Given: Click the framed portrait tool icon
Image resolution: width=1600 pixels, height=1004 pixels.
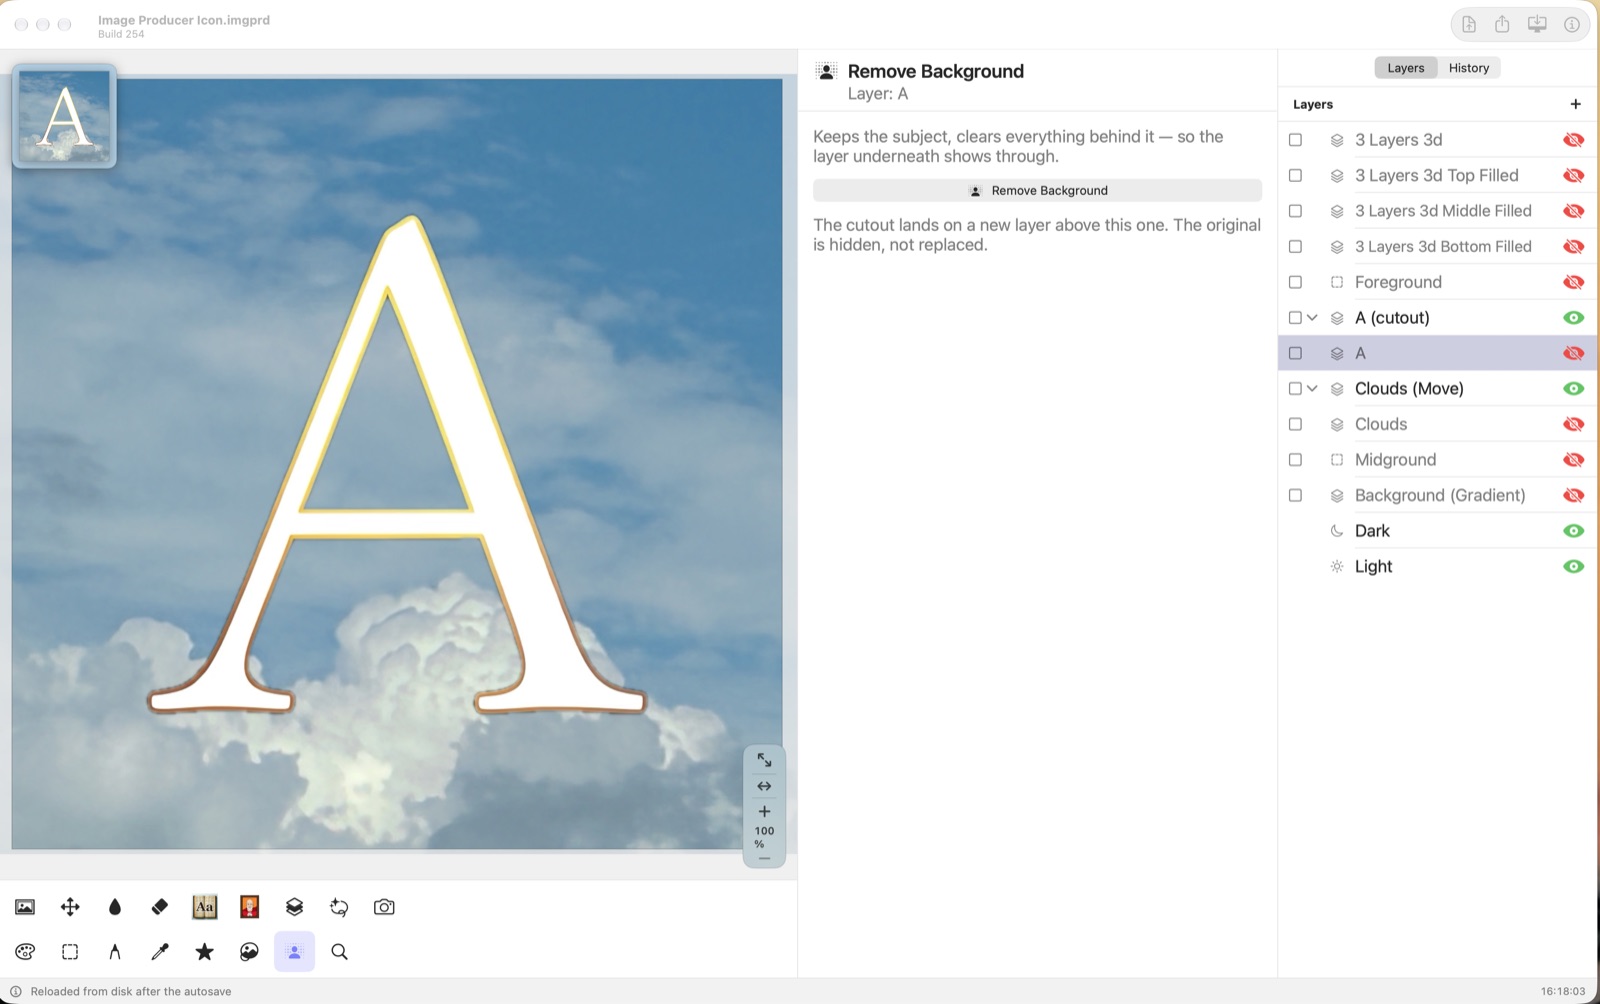Looking at the screenshot, I should [x=250, y=907].
